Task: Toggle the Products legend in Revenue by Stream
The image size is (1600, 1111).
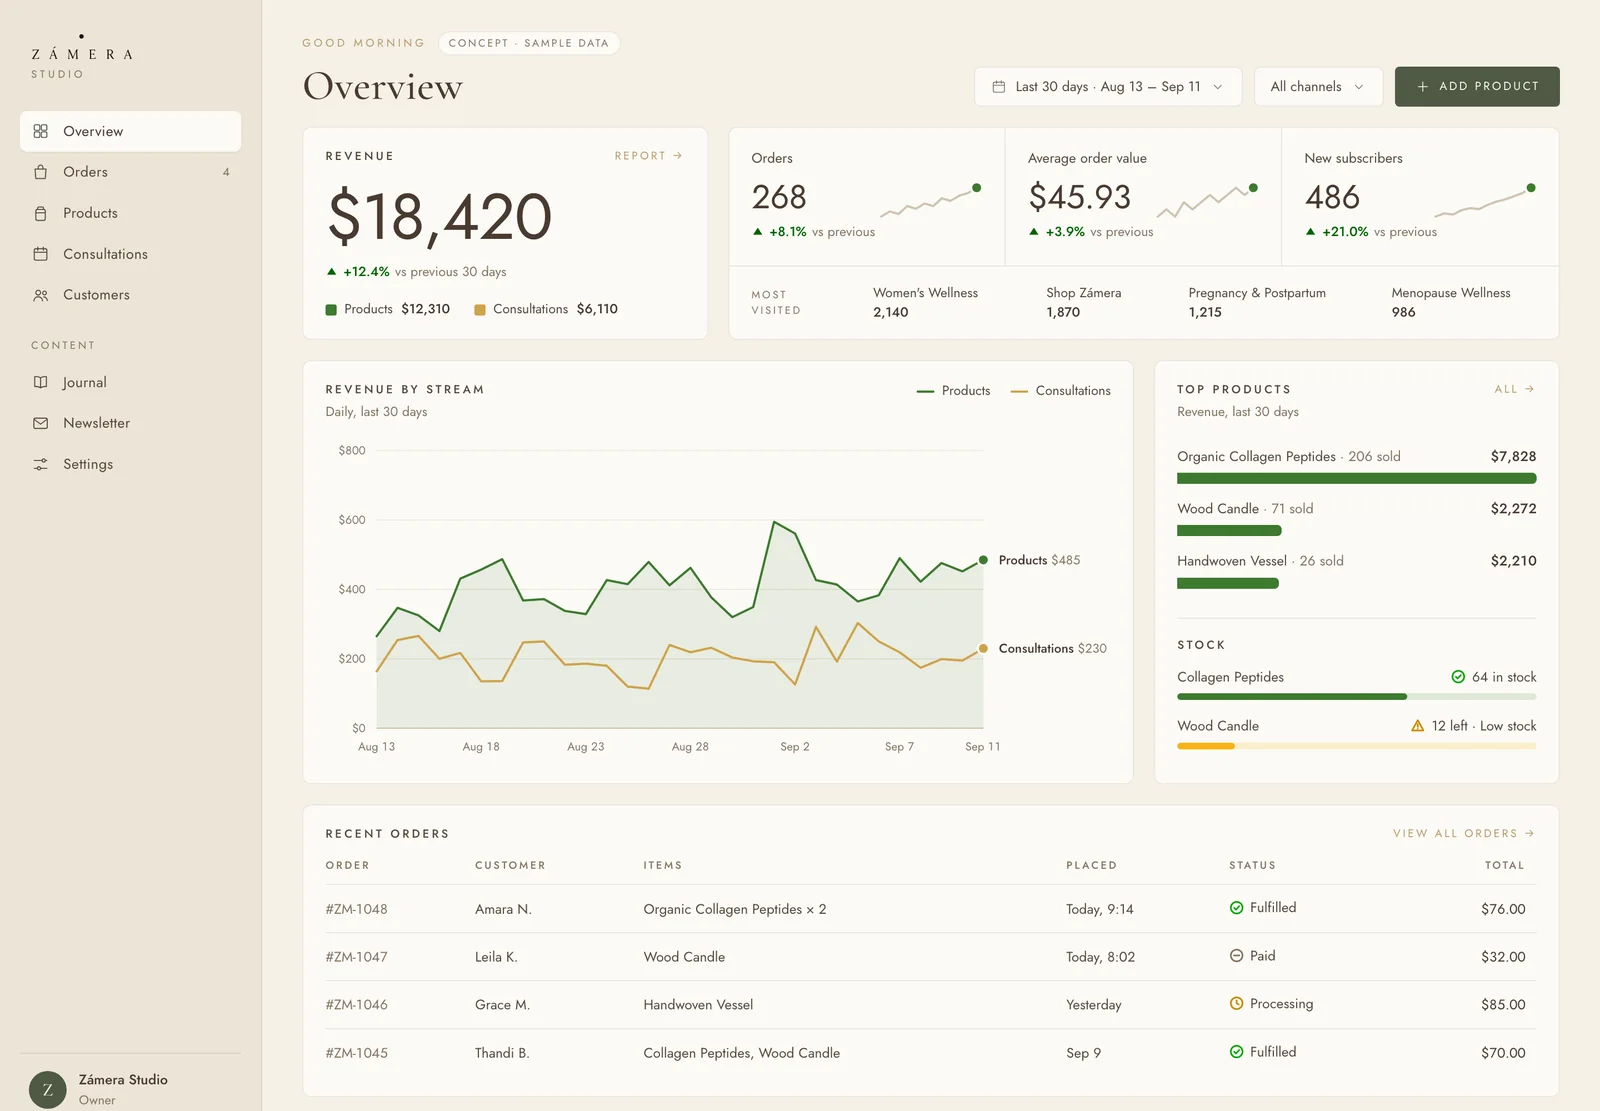Action: click(x=953, y=391)
